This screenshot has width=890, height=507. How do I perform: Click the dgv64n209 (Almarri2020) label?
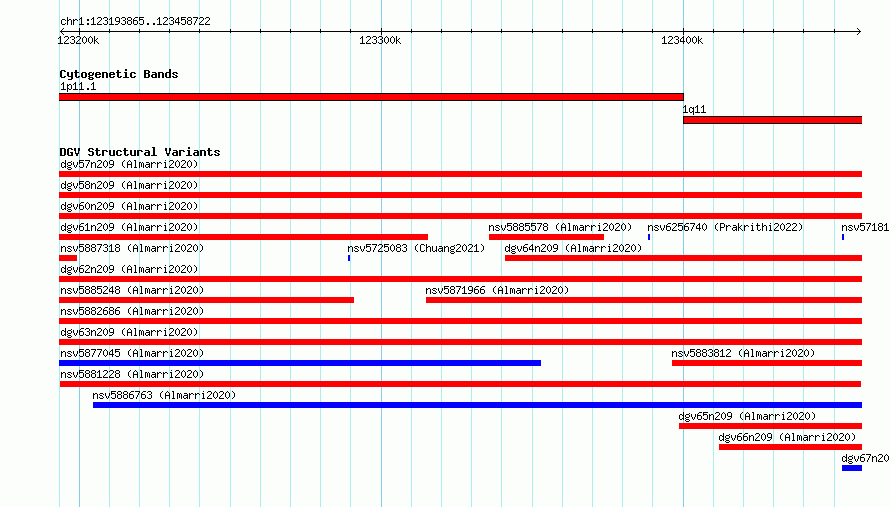coord(573,248)
